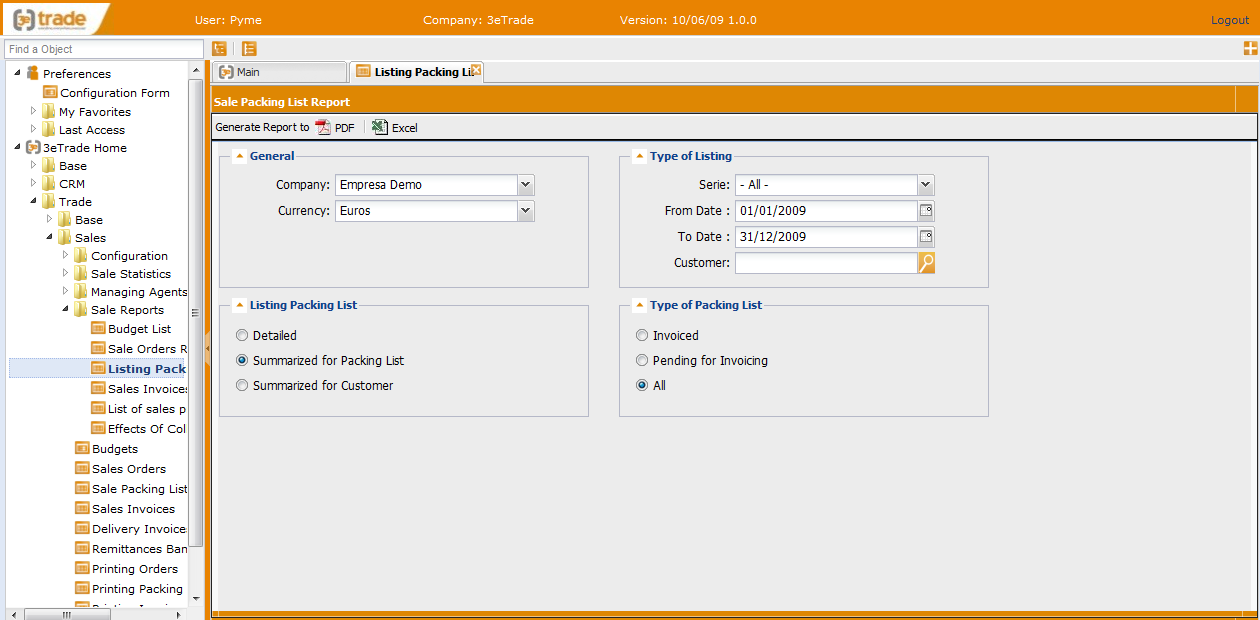This screenshot has height=620, width=1260.
Task: Open Configuration Form under Preferences
Action: click(x=114, y=93)
